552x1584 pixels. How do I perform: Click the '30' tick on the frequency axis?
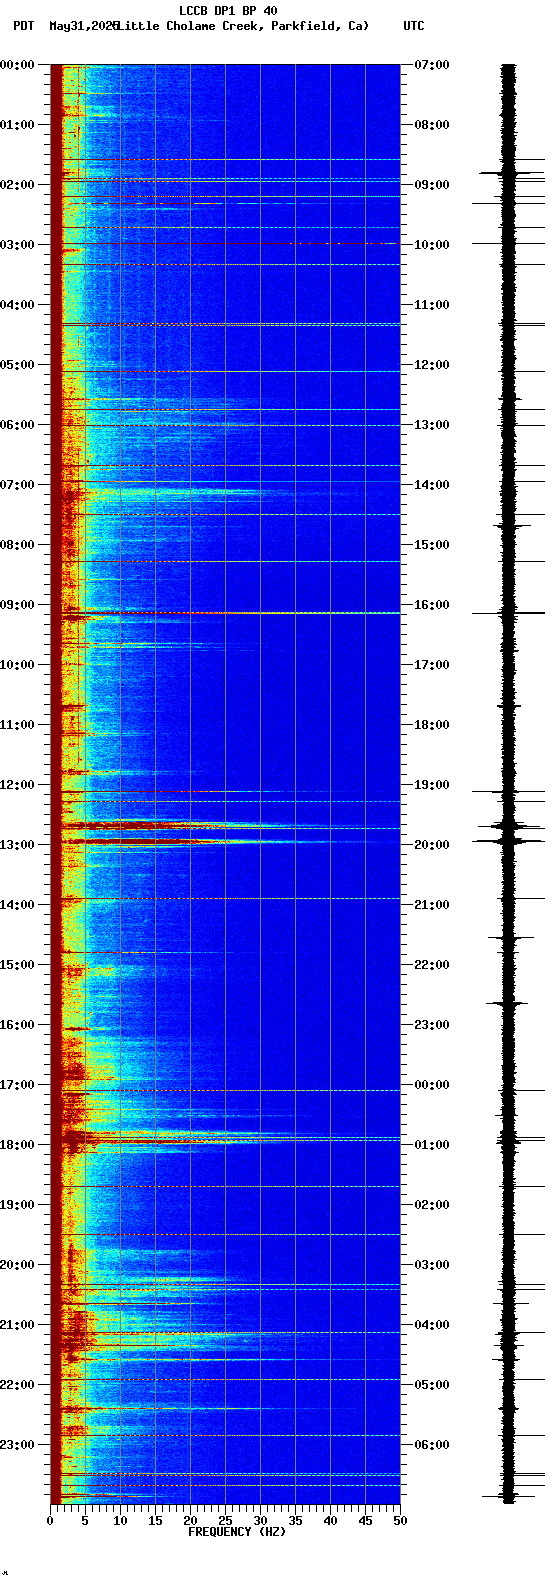(x=260, y=1521)
